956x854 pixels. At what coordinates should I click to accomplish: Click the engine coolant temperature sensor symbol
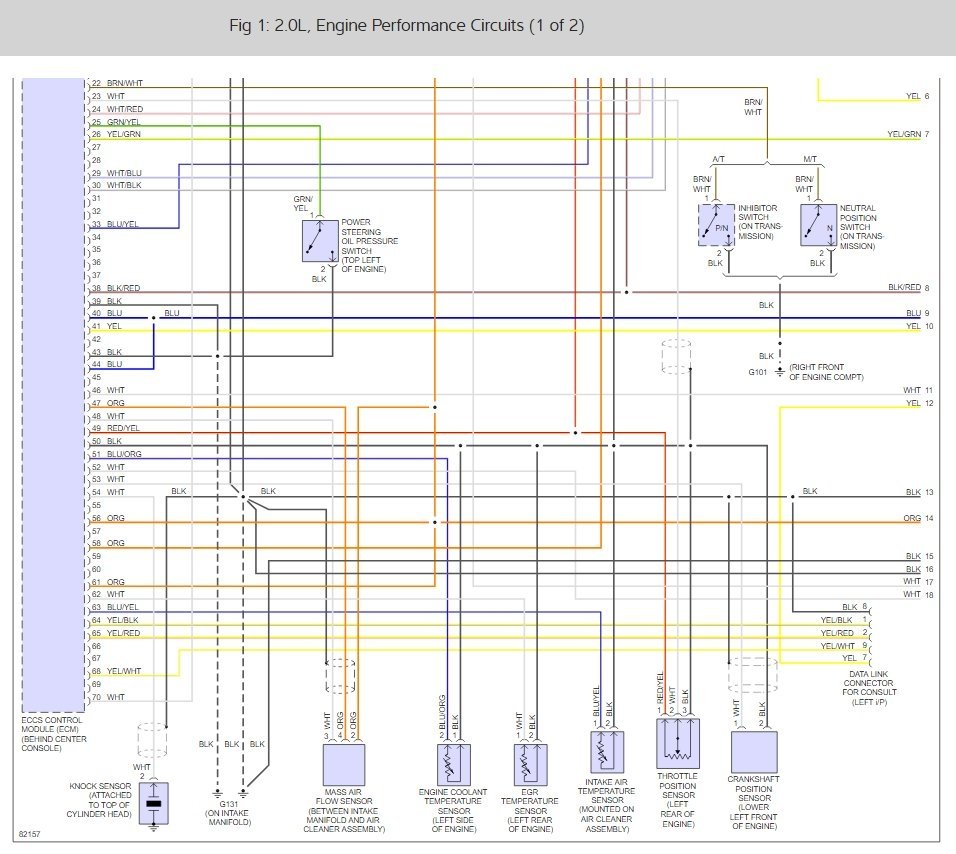[454, 764]
